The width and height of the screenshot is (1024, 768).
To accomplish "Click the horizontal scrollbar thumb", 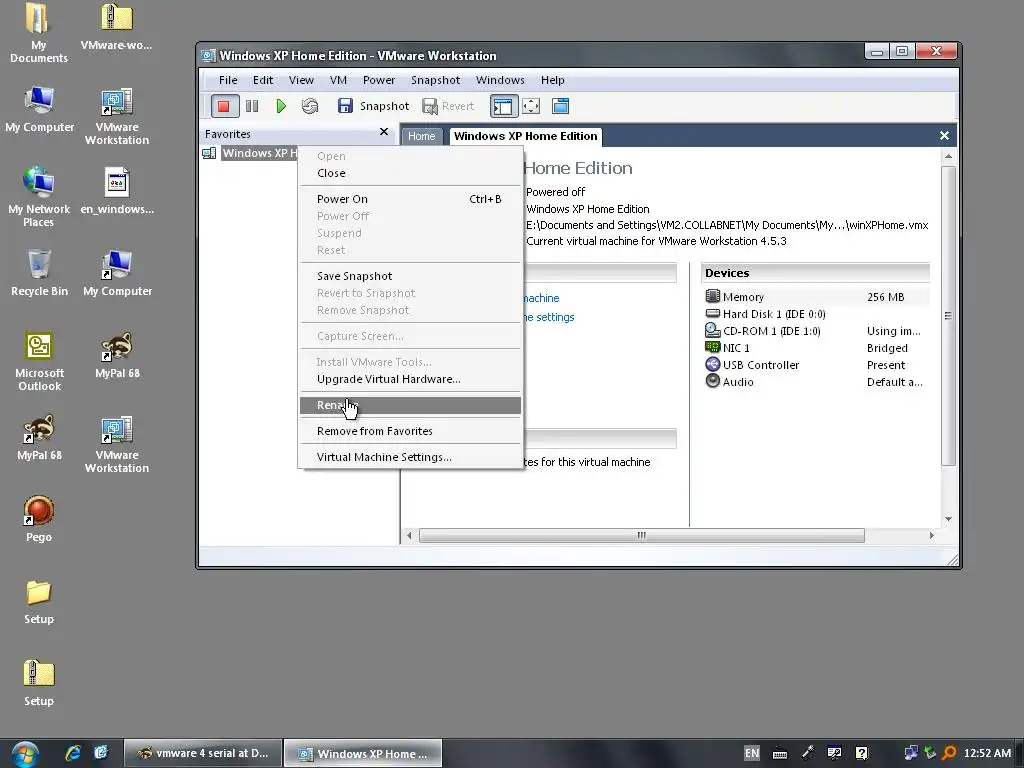I will 641,536.
